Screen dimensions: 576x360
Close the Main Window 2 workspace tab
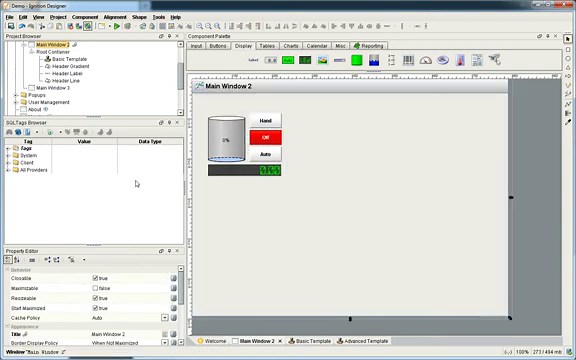click(x=280, y=341)
